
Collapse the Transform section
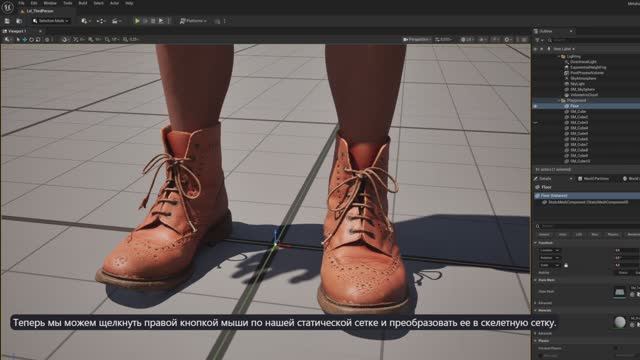[x=536, y=243]
